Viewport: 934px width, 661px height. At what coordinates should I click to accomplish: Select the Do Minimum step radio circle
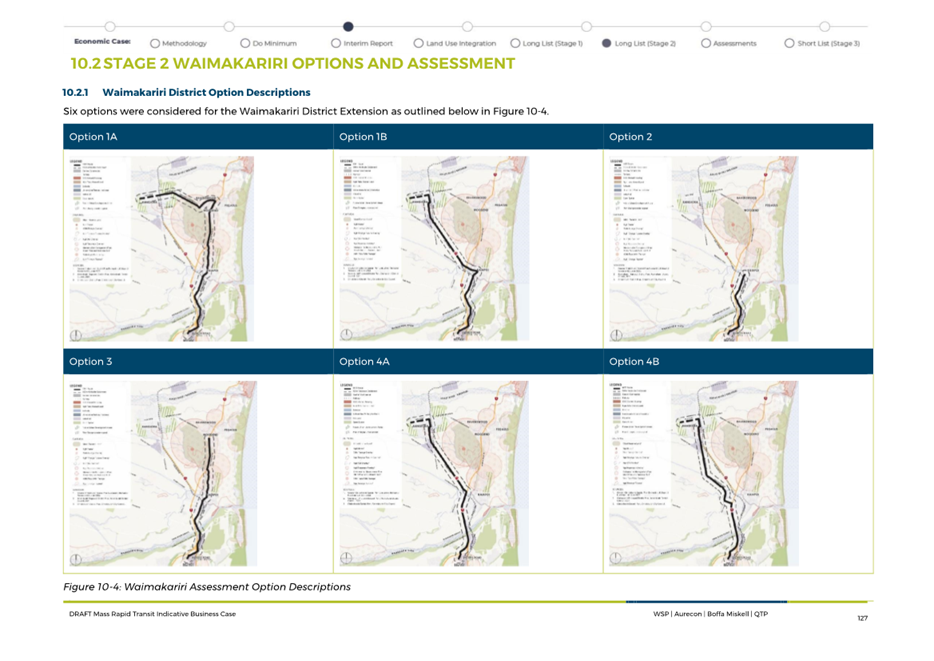click(245, 43)
